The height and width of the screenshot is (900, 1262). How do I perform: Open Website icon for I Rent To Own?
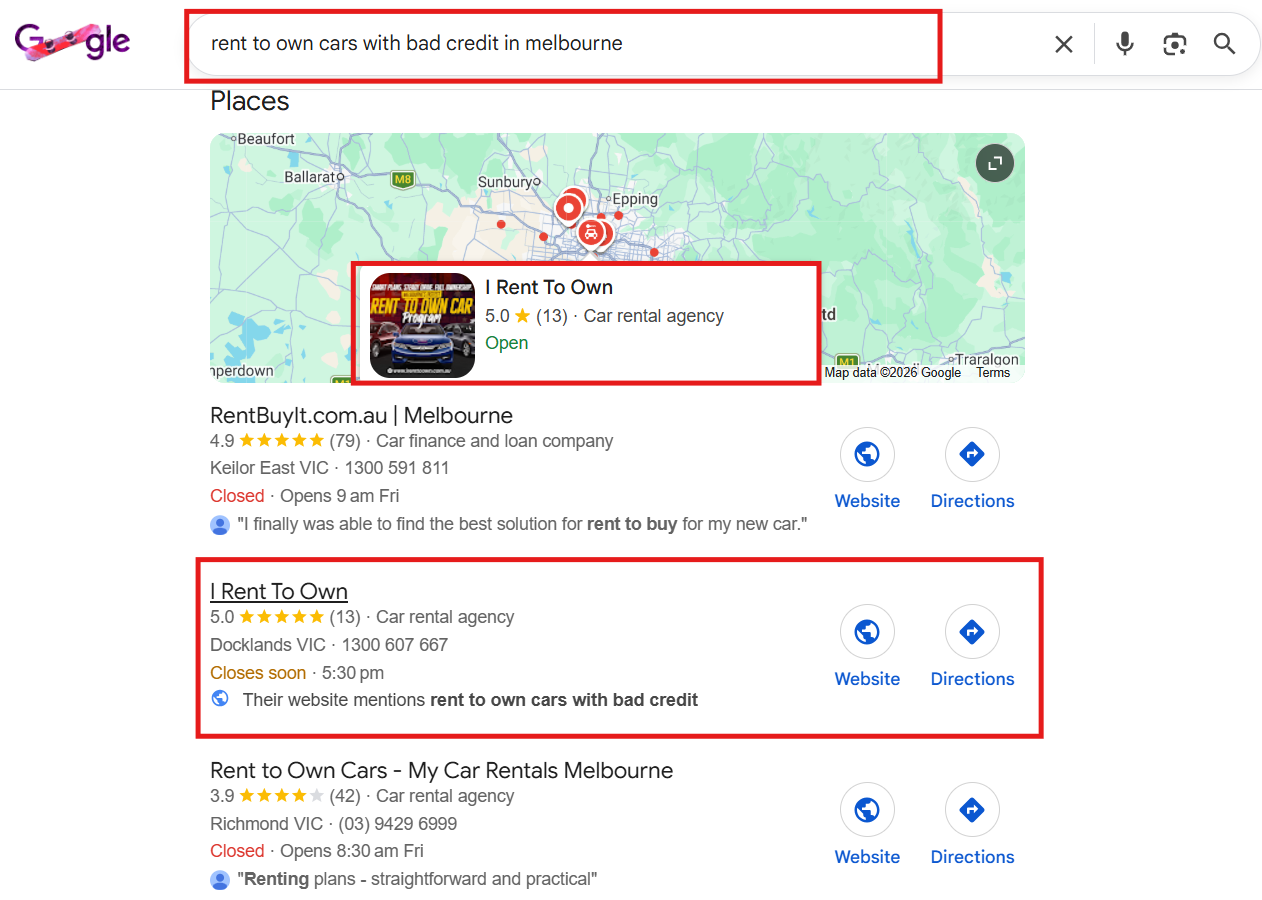(x=867, y=633)
